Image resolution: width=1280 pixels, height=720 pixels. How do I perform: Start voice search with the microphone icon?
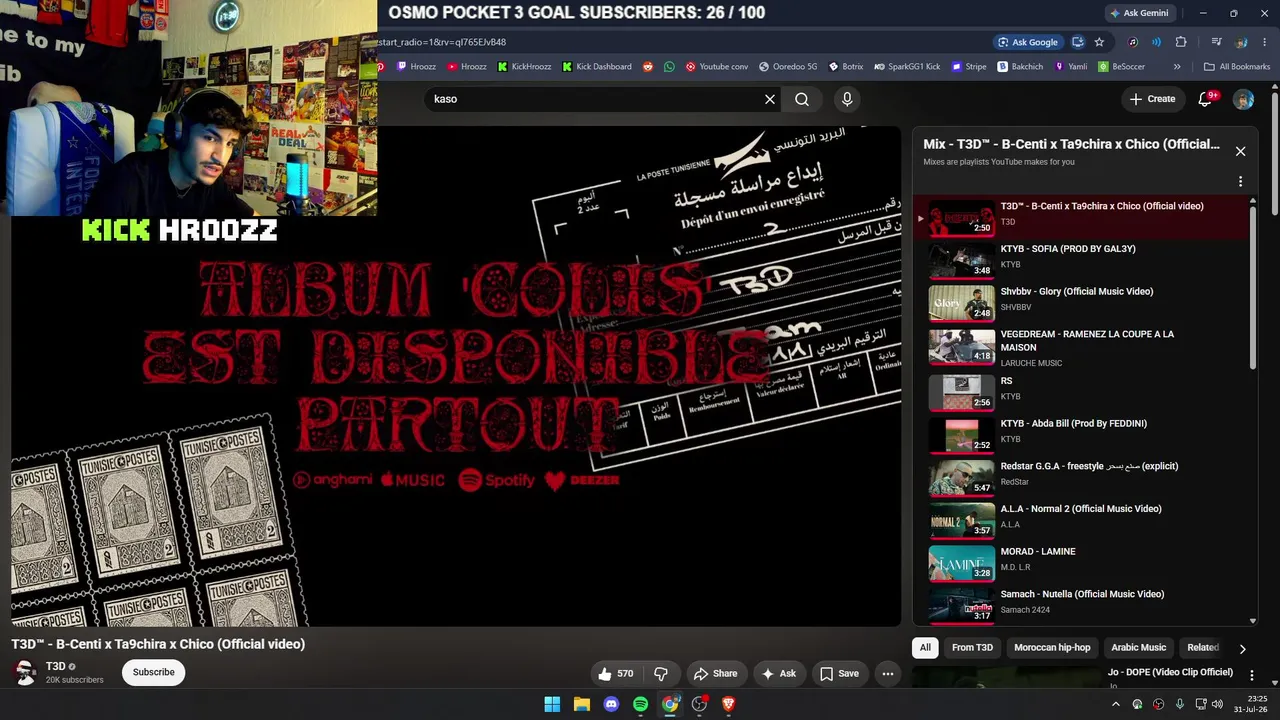[x=847, y=99]
